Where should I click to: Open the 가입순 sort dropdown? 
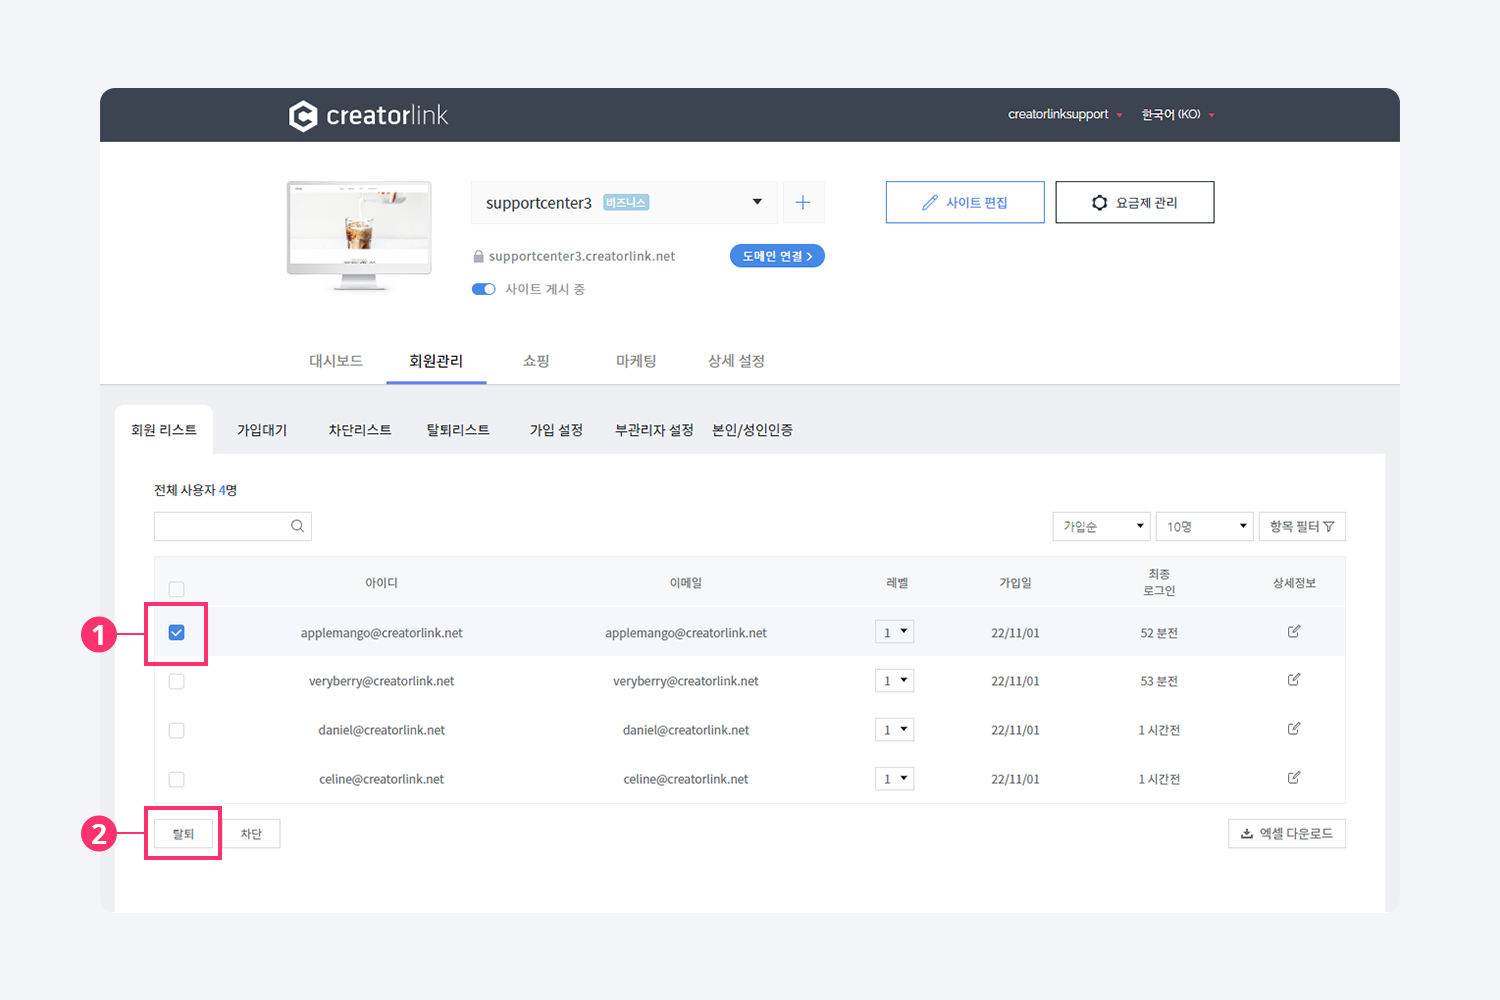1101,526
